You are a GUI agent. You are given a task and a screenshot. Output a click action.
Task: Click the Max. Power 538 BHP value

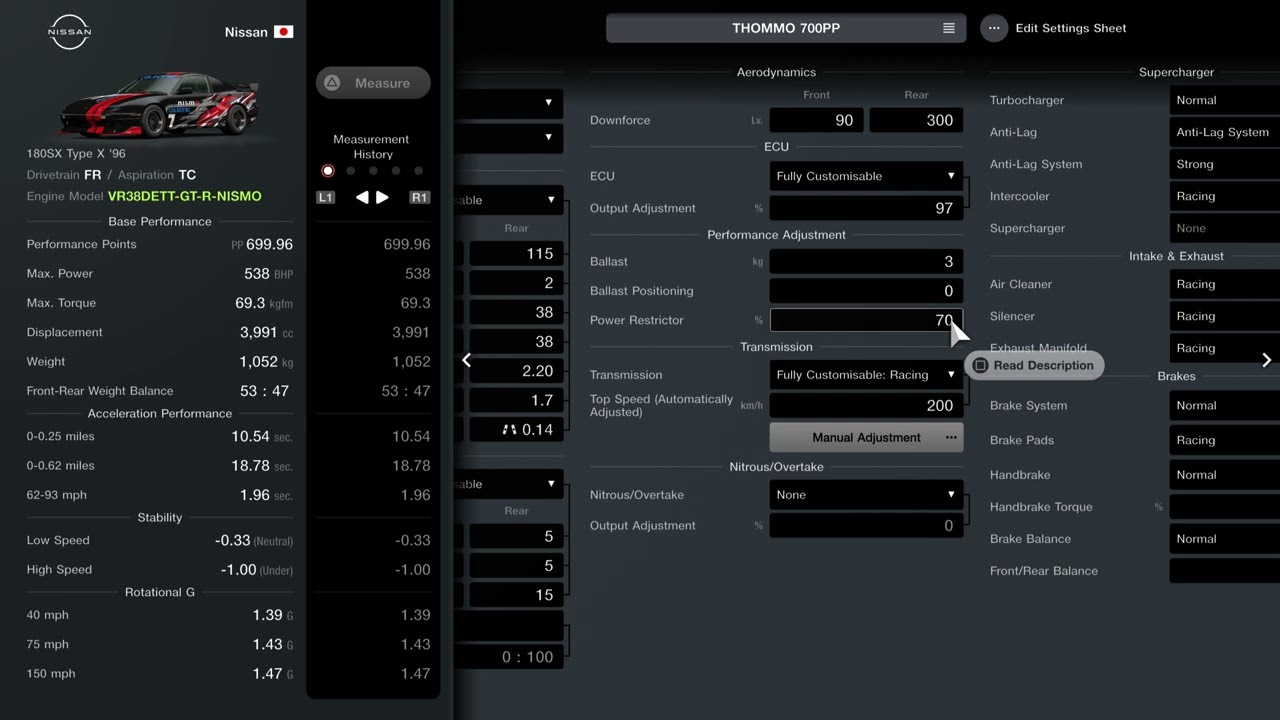[x=256, y=273]
